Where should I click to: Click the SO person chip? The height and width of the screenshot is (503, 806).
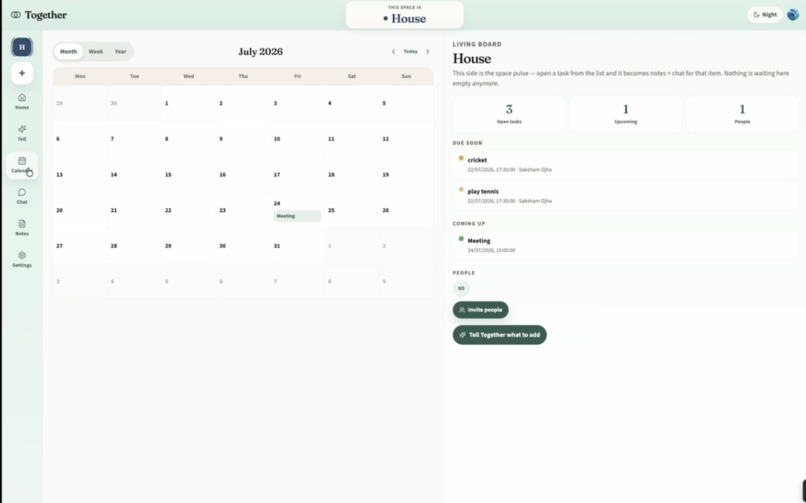click(461, 288)
